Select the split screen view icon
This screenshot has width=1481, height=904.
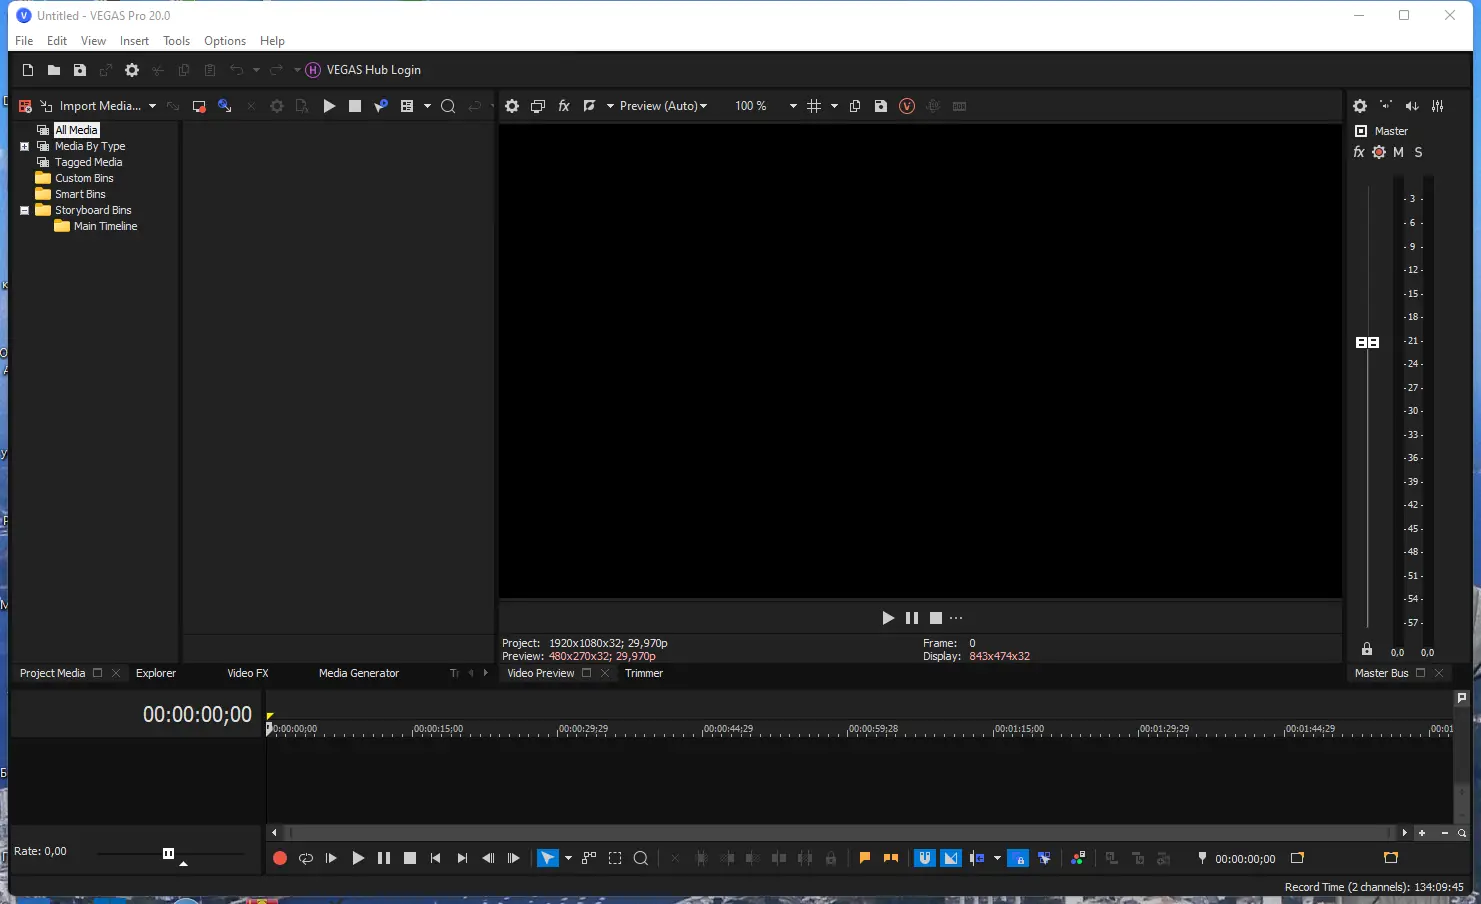[590, 105]
